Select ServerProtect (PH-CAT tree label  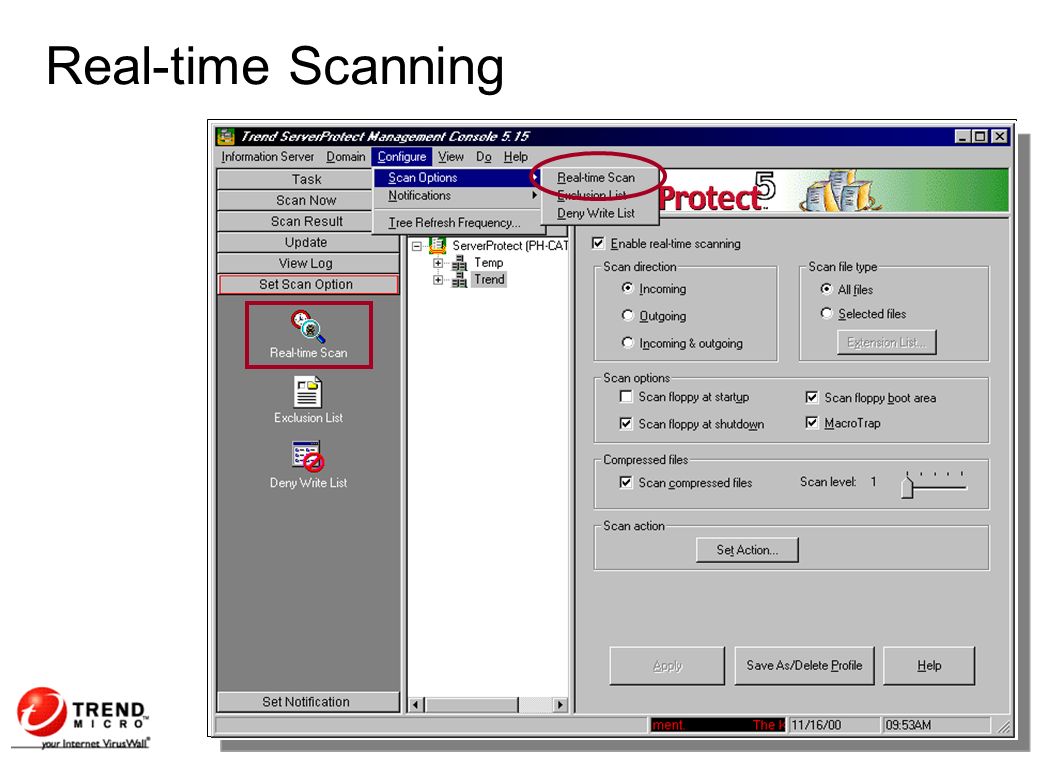coord(510,246)
